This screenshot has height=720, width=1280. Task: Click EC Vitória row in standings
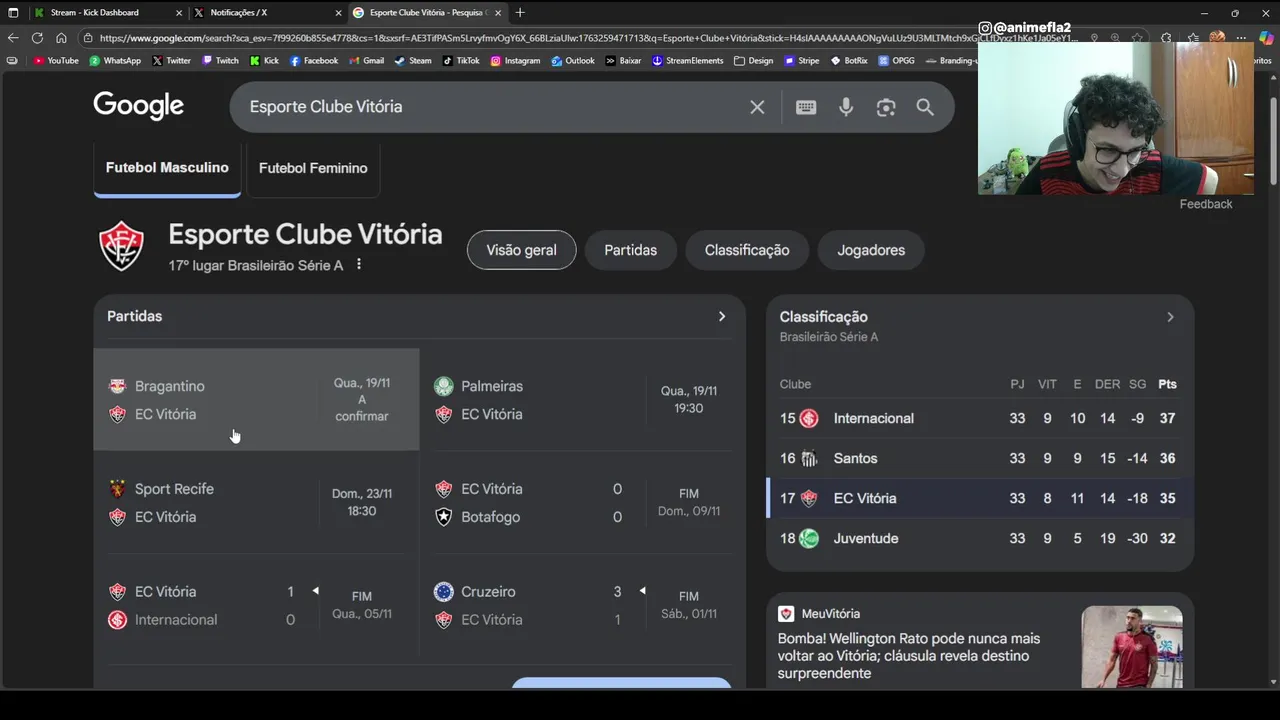(980, 498)
